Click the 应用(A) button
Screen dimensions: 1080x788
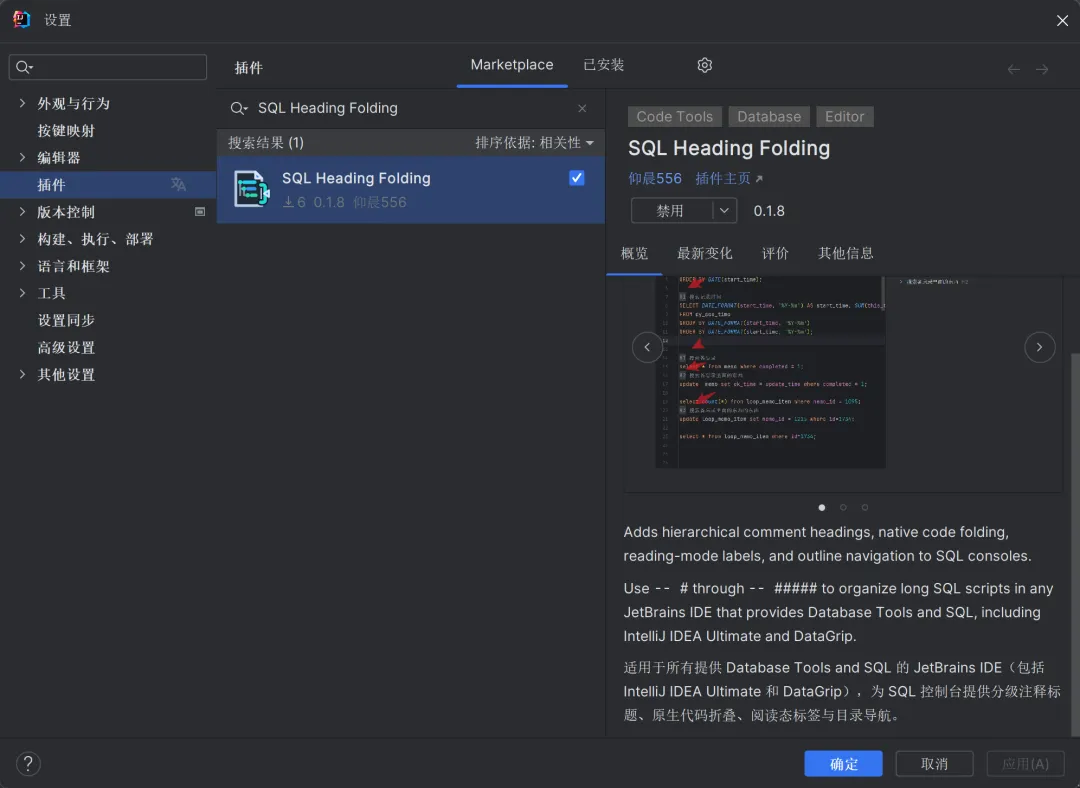pos(1025,763)
